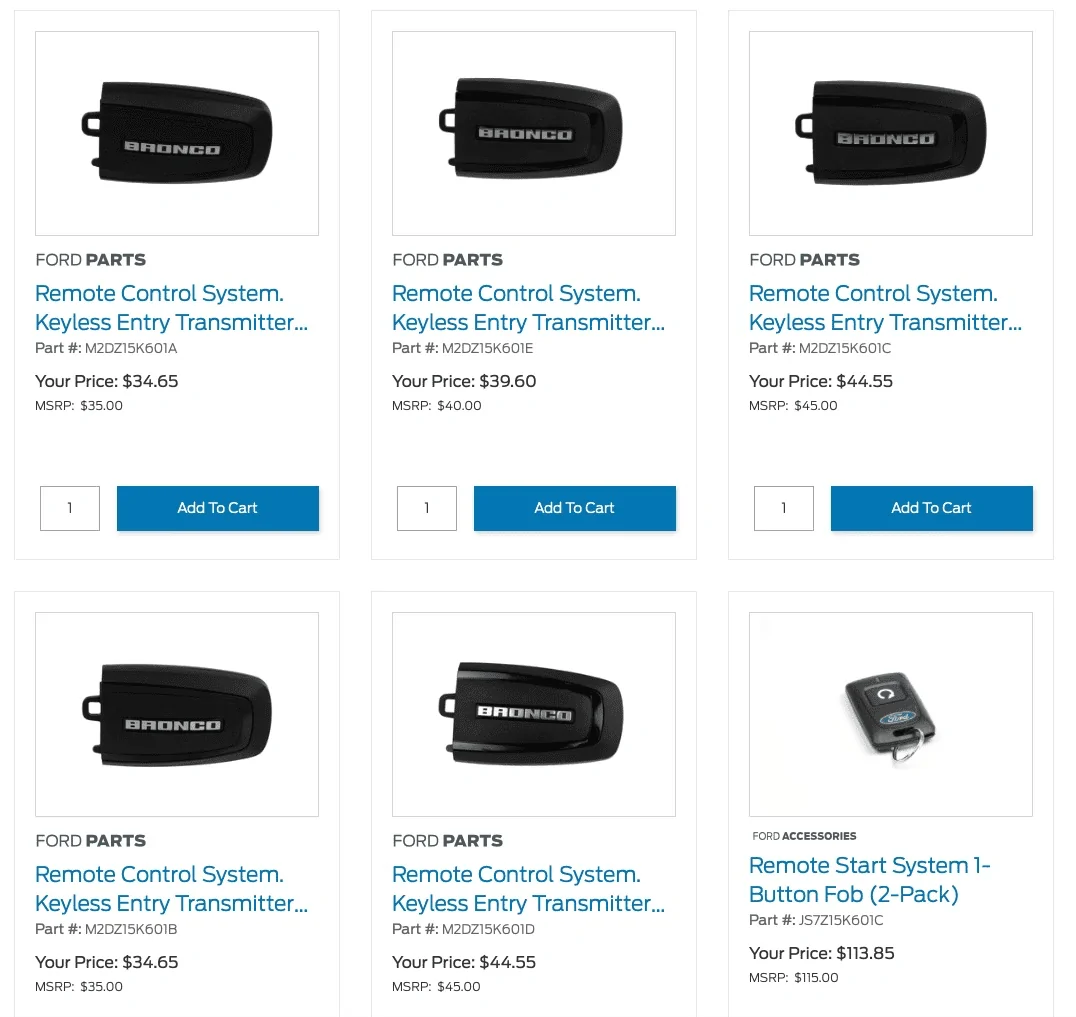The height and width of the screenshot is (1017, 1076).
Task: Click Ford Accessories label on remote start card
Action: 804,836
